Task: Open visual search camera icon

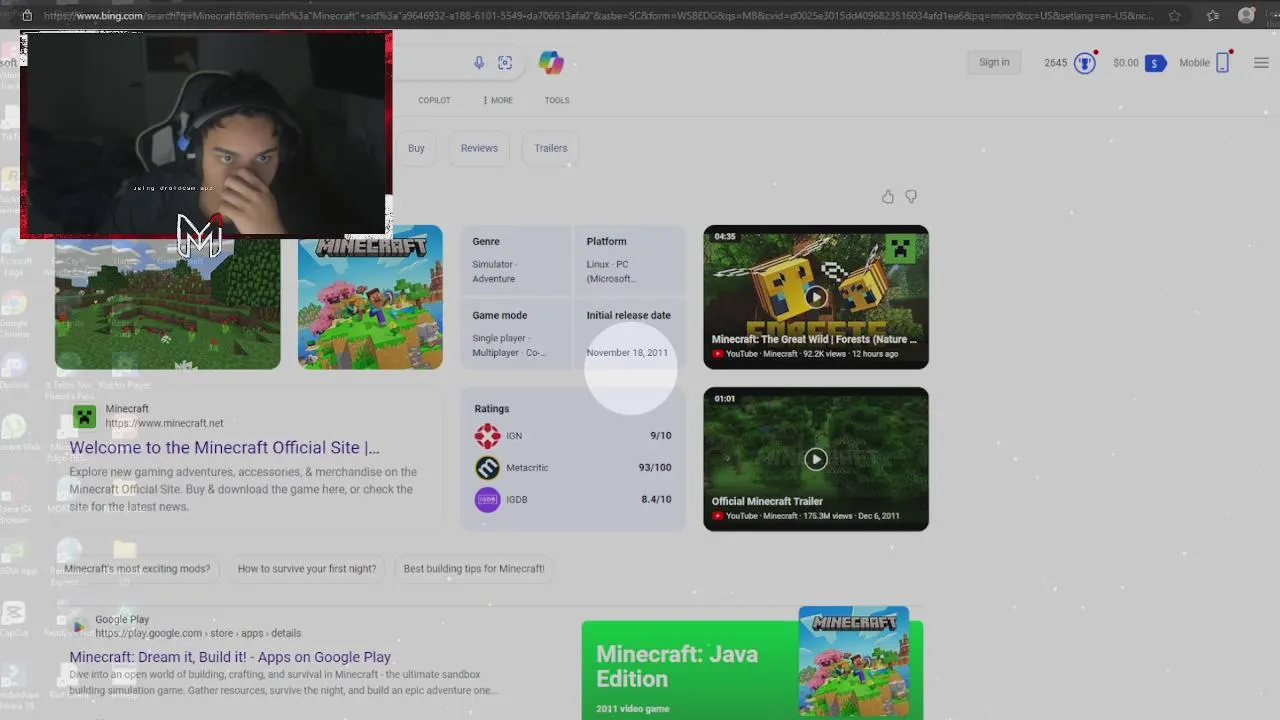Action: [505, 63]
